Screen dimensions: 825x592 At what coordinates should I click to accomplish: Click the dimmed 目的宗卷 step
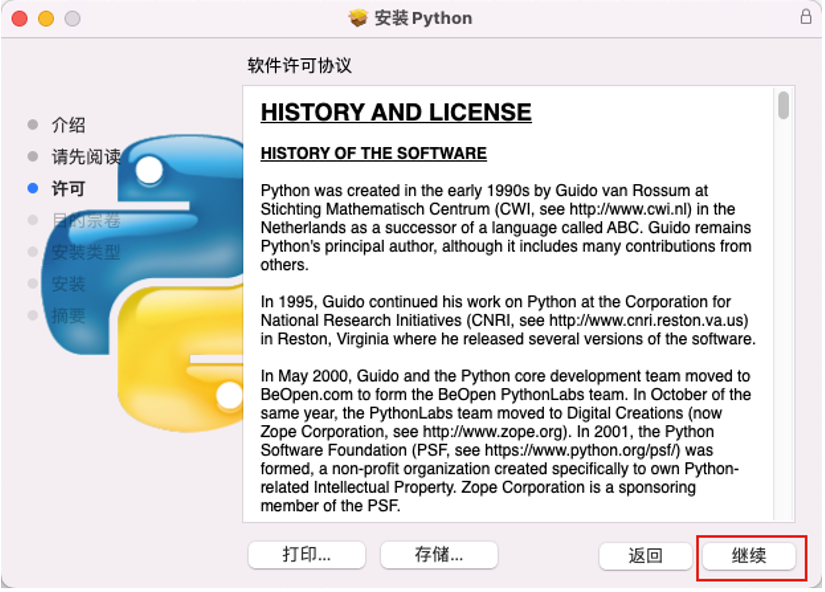tap(85, 220)
